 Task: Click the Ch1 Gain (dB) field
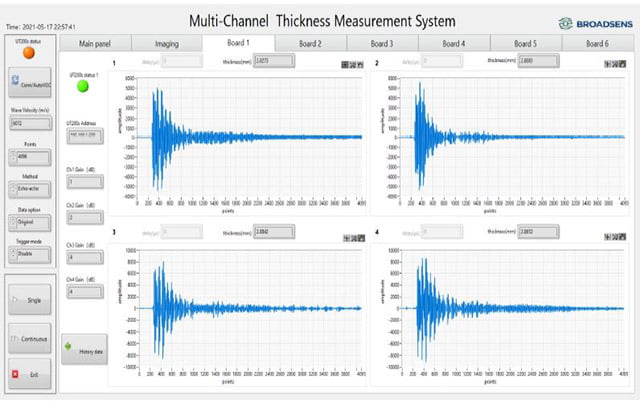click(83, 182)
